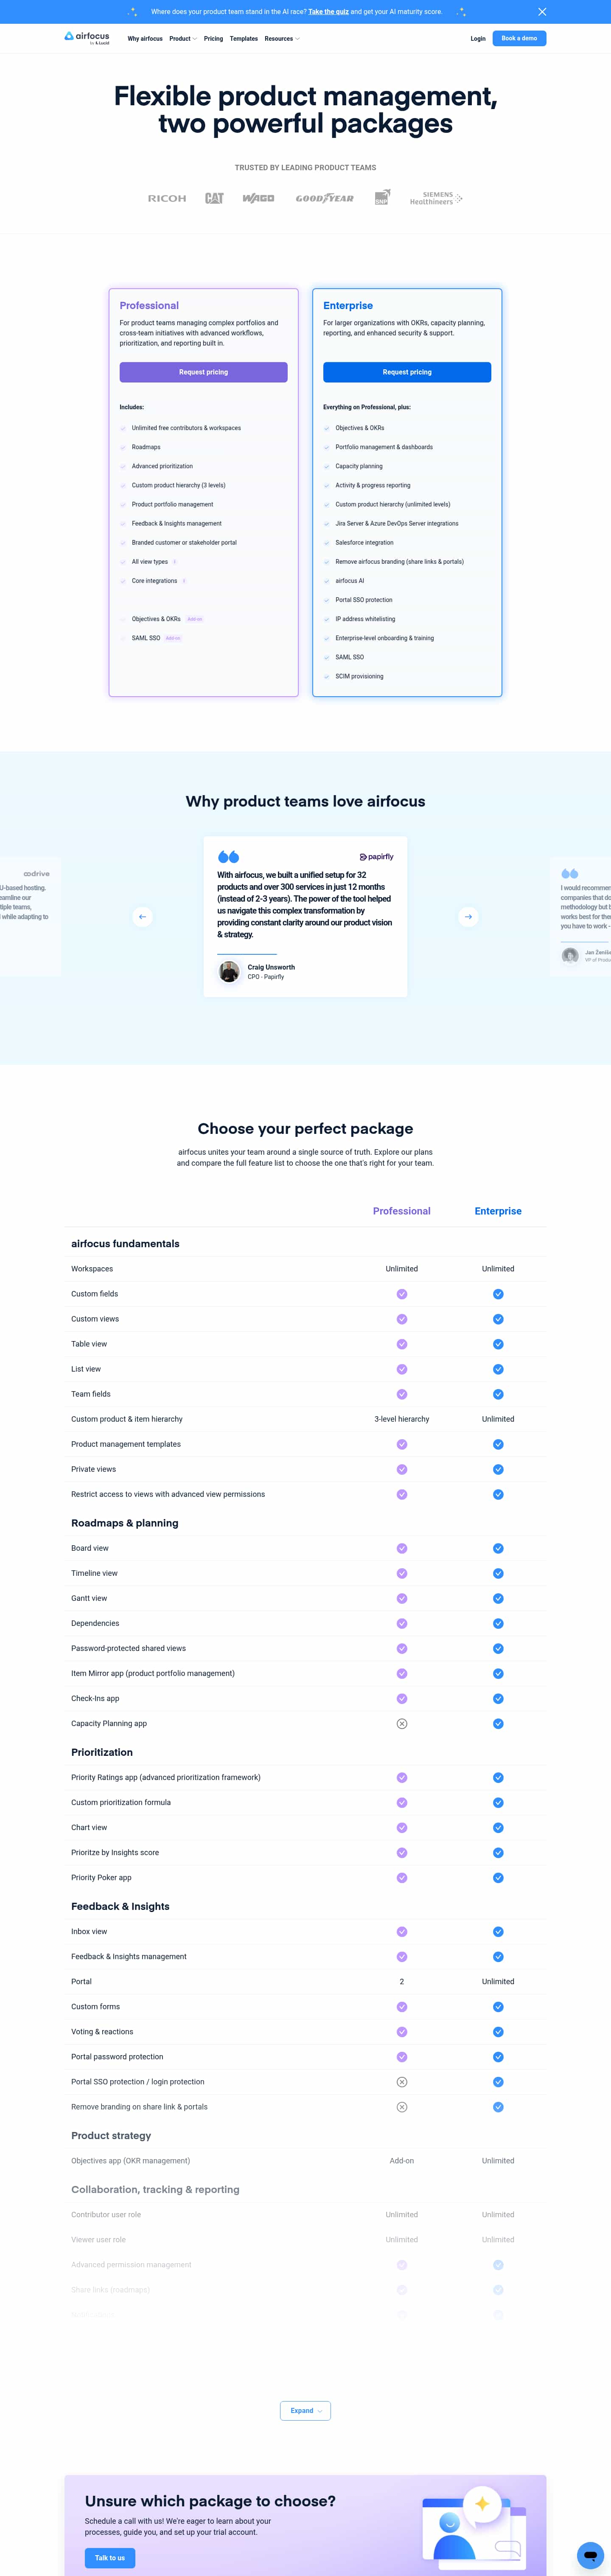611x2576 pixels.
Task: Click info icon next to All view types
Action: [175, 562]
